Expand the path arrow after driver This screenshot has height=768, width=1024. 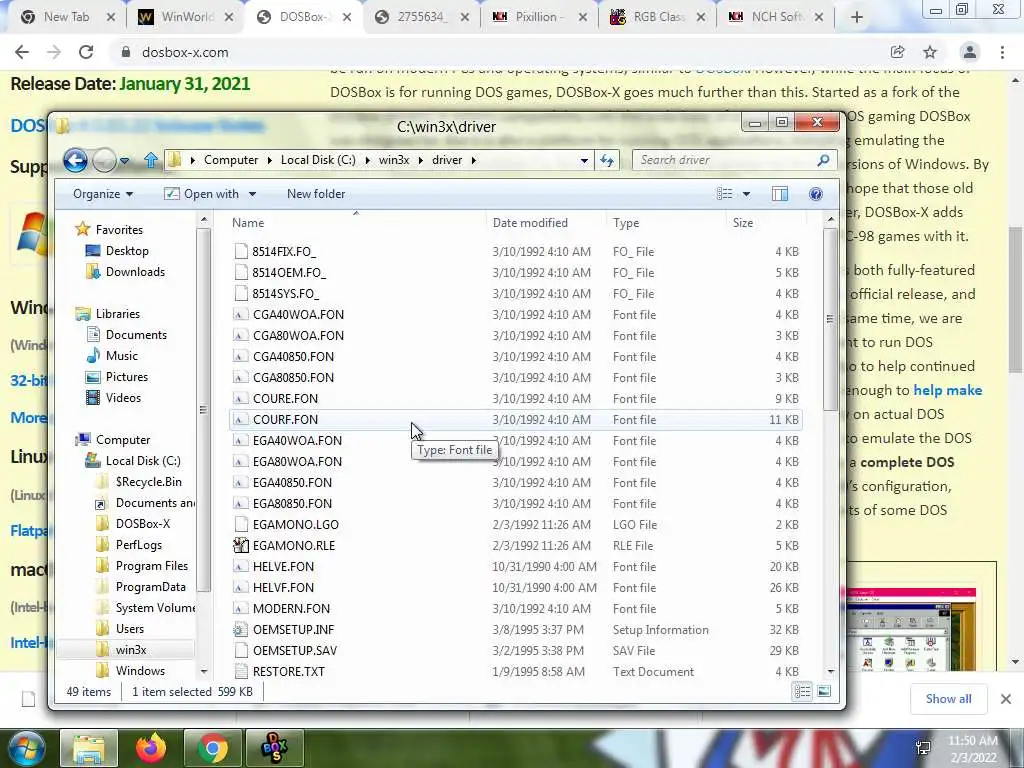tap(473, 160)
